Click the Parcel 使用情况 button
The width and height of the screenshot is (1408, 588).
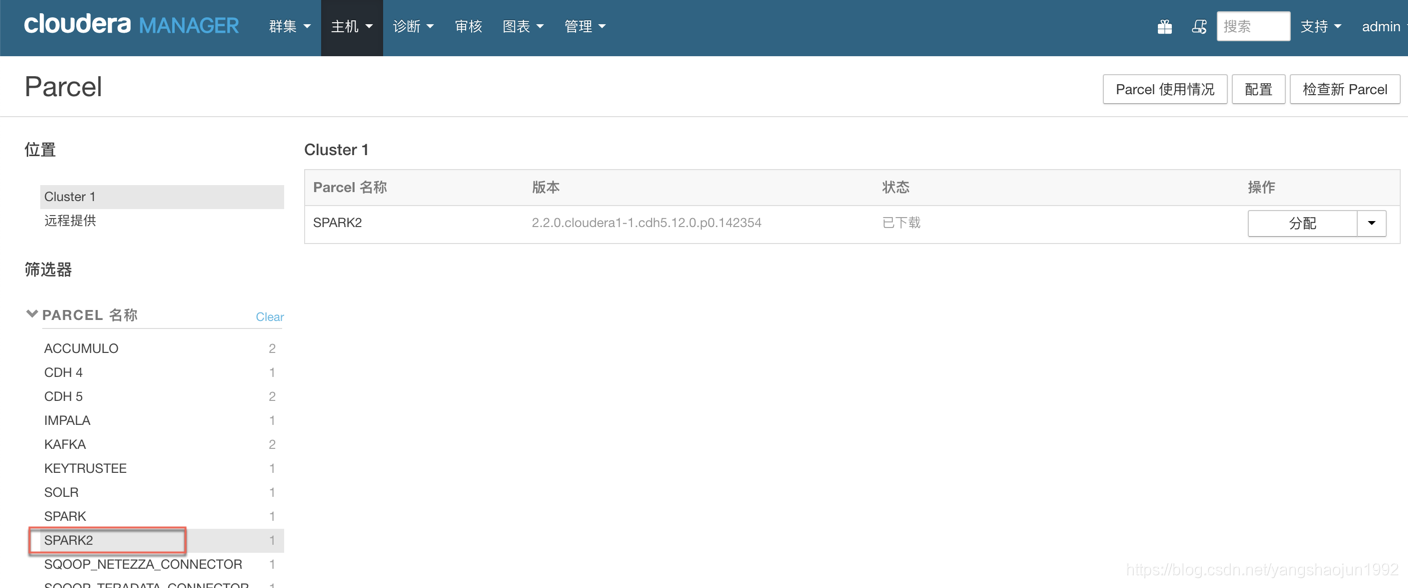pyautogui.click(x=1165, y=89)
